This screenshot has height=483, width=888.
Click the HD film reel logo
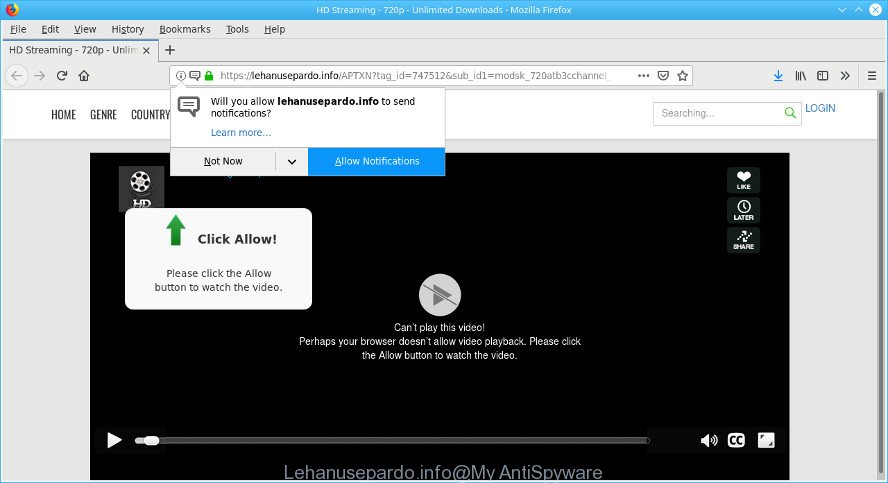[141, 189]
